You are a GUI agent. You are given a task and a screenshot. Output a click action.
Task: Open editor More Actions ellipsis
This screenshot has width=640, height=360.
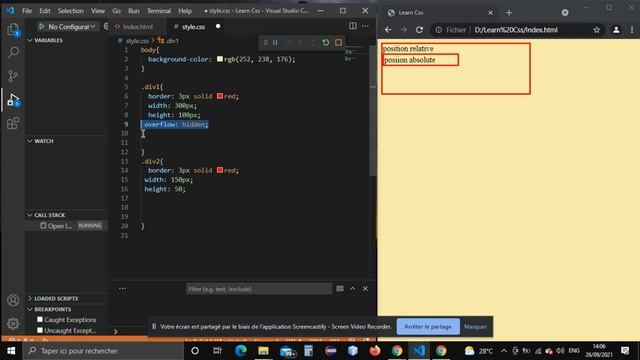point(365,26)
